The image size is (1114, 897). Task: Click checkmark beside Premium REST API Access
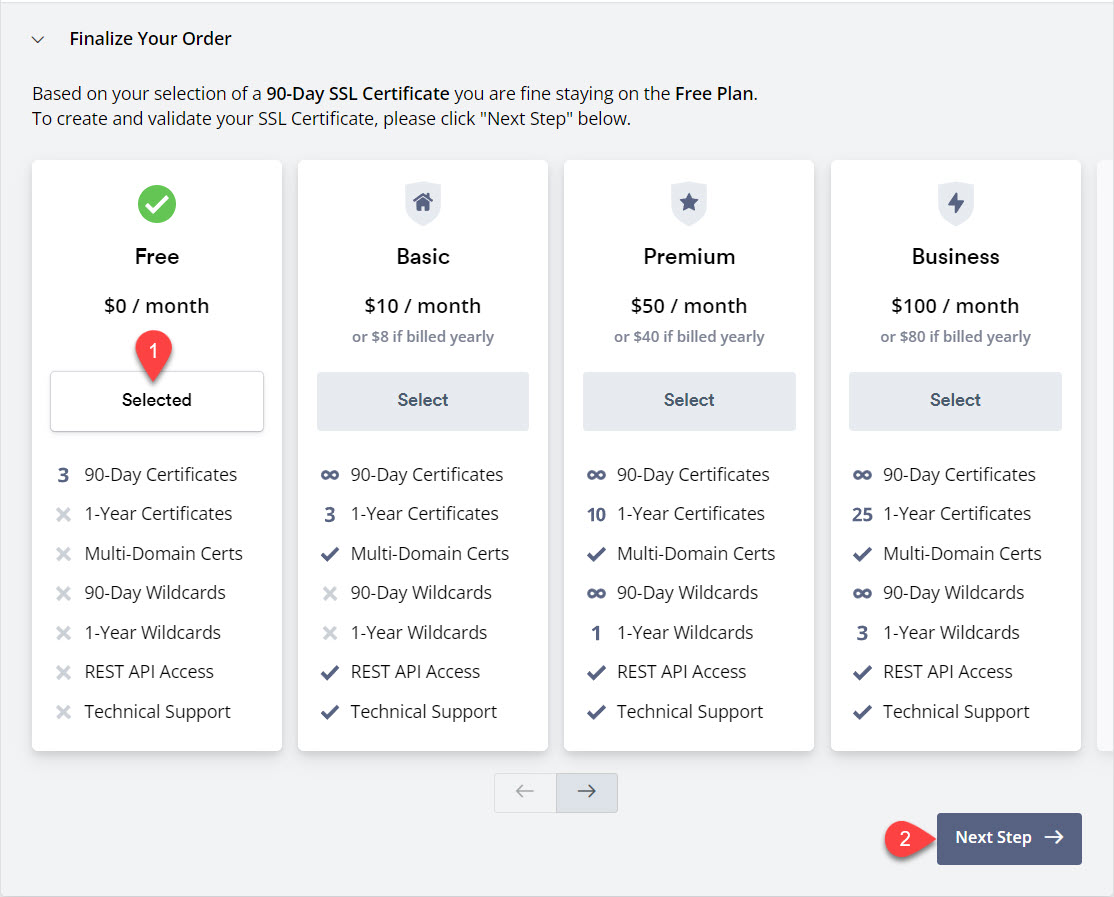[596, 672]
